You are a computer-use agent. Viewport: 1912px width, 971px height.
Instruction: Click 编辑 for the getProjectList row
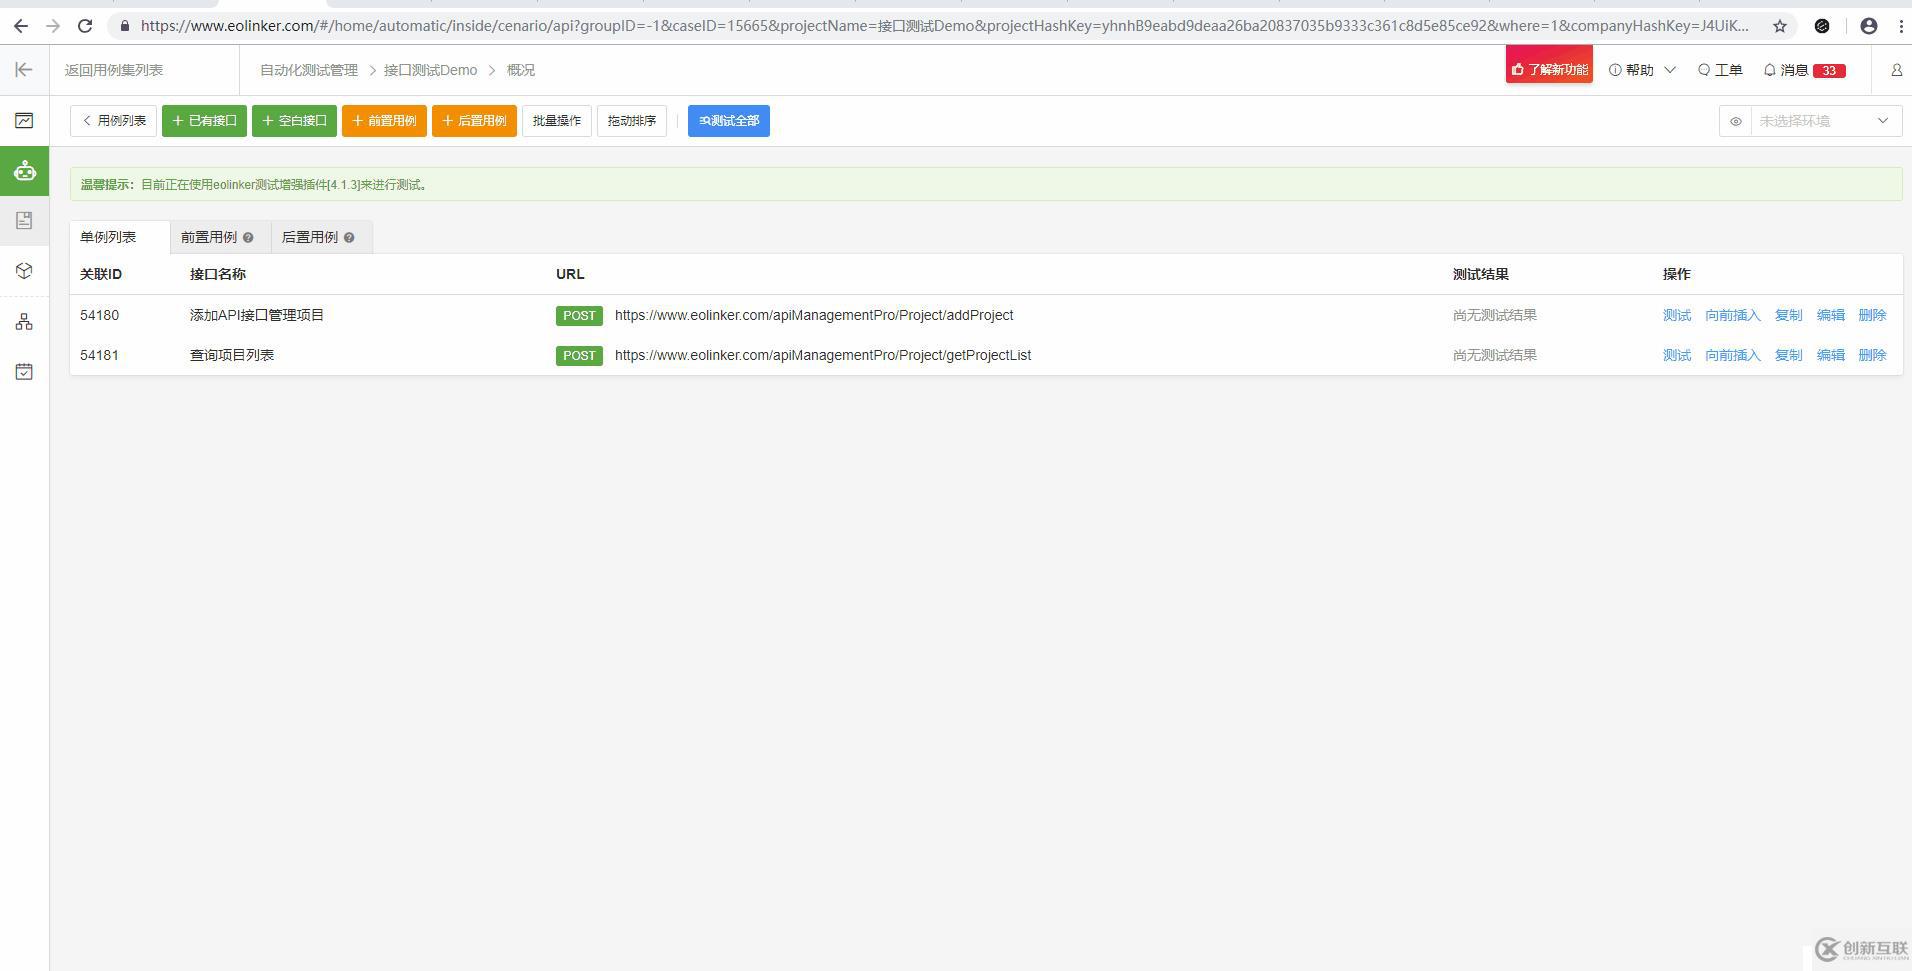point(1831,355)
